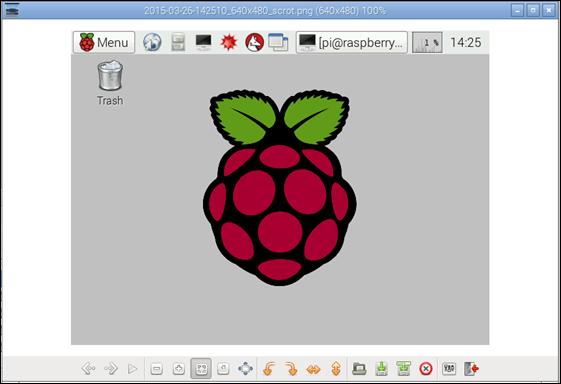Viewport: 561px width, 384px height.
Task: Quit the viewer with exit door icon
Action: click(x=471, y=368)
